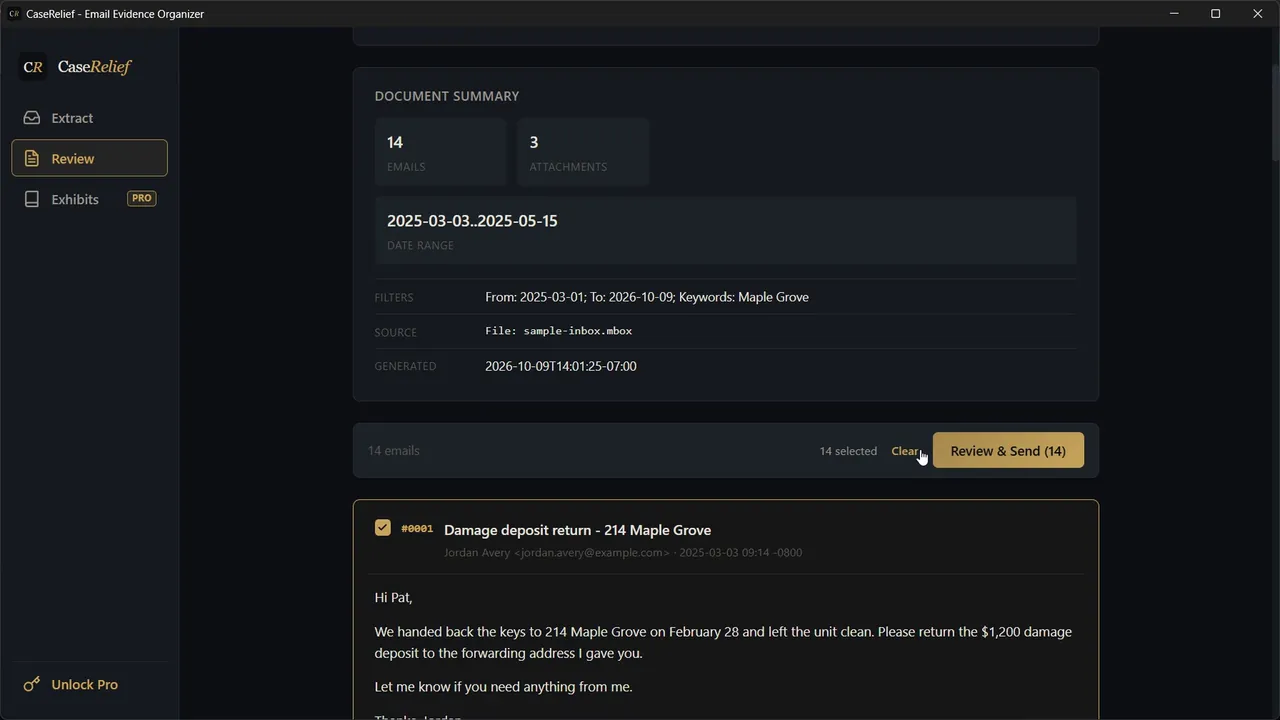Screen dimensions: 1280x720
Task: Click the Review & Send (14) button
Action: click(1008, 451)
